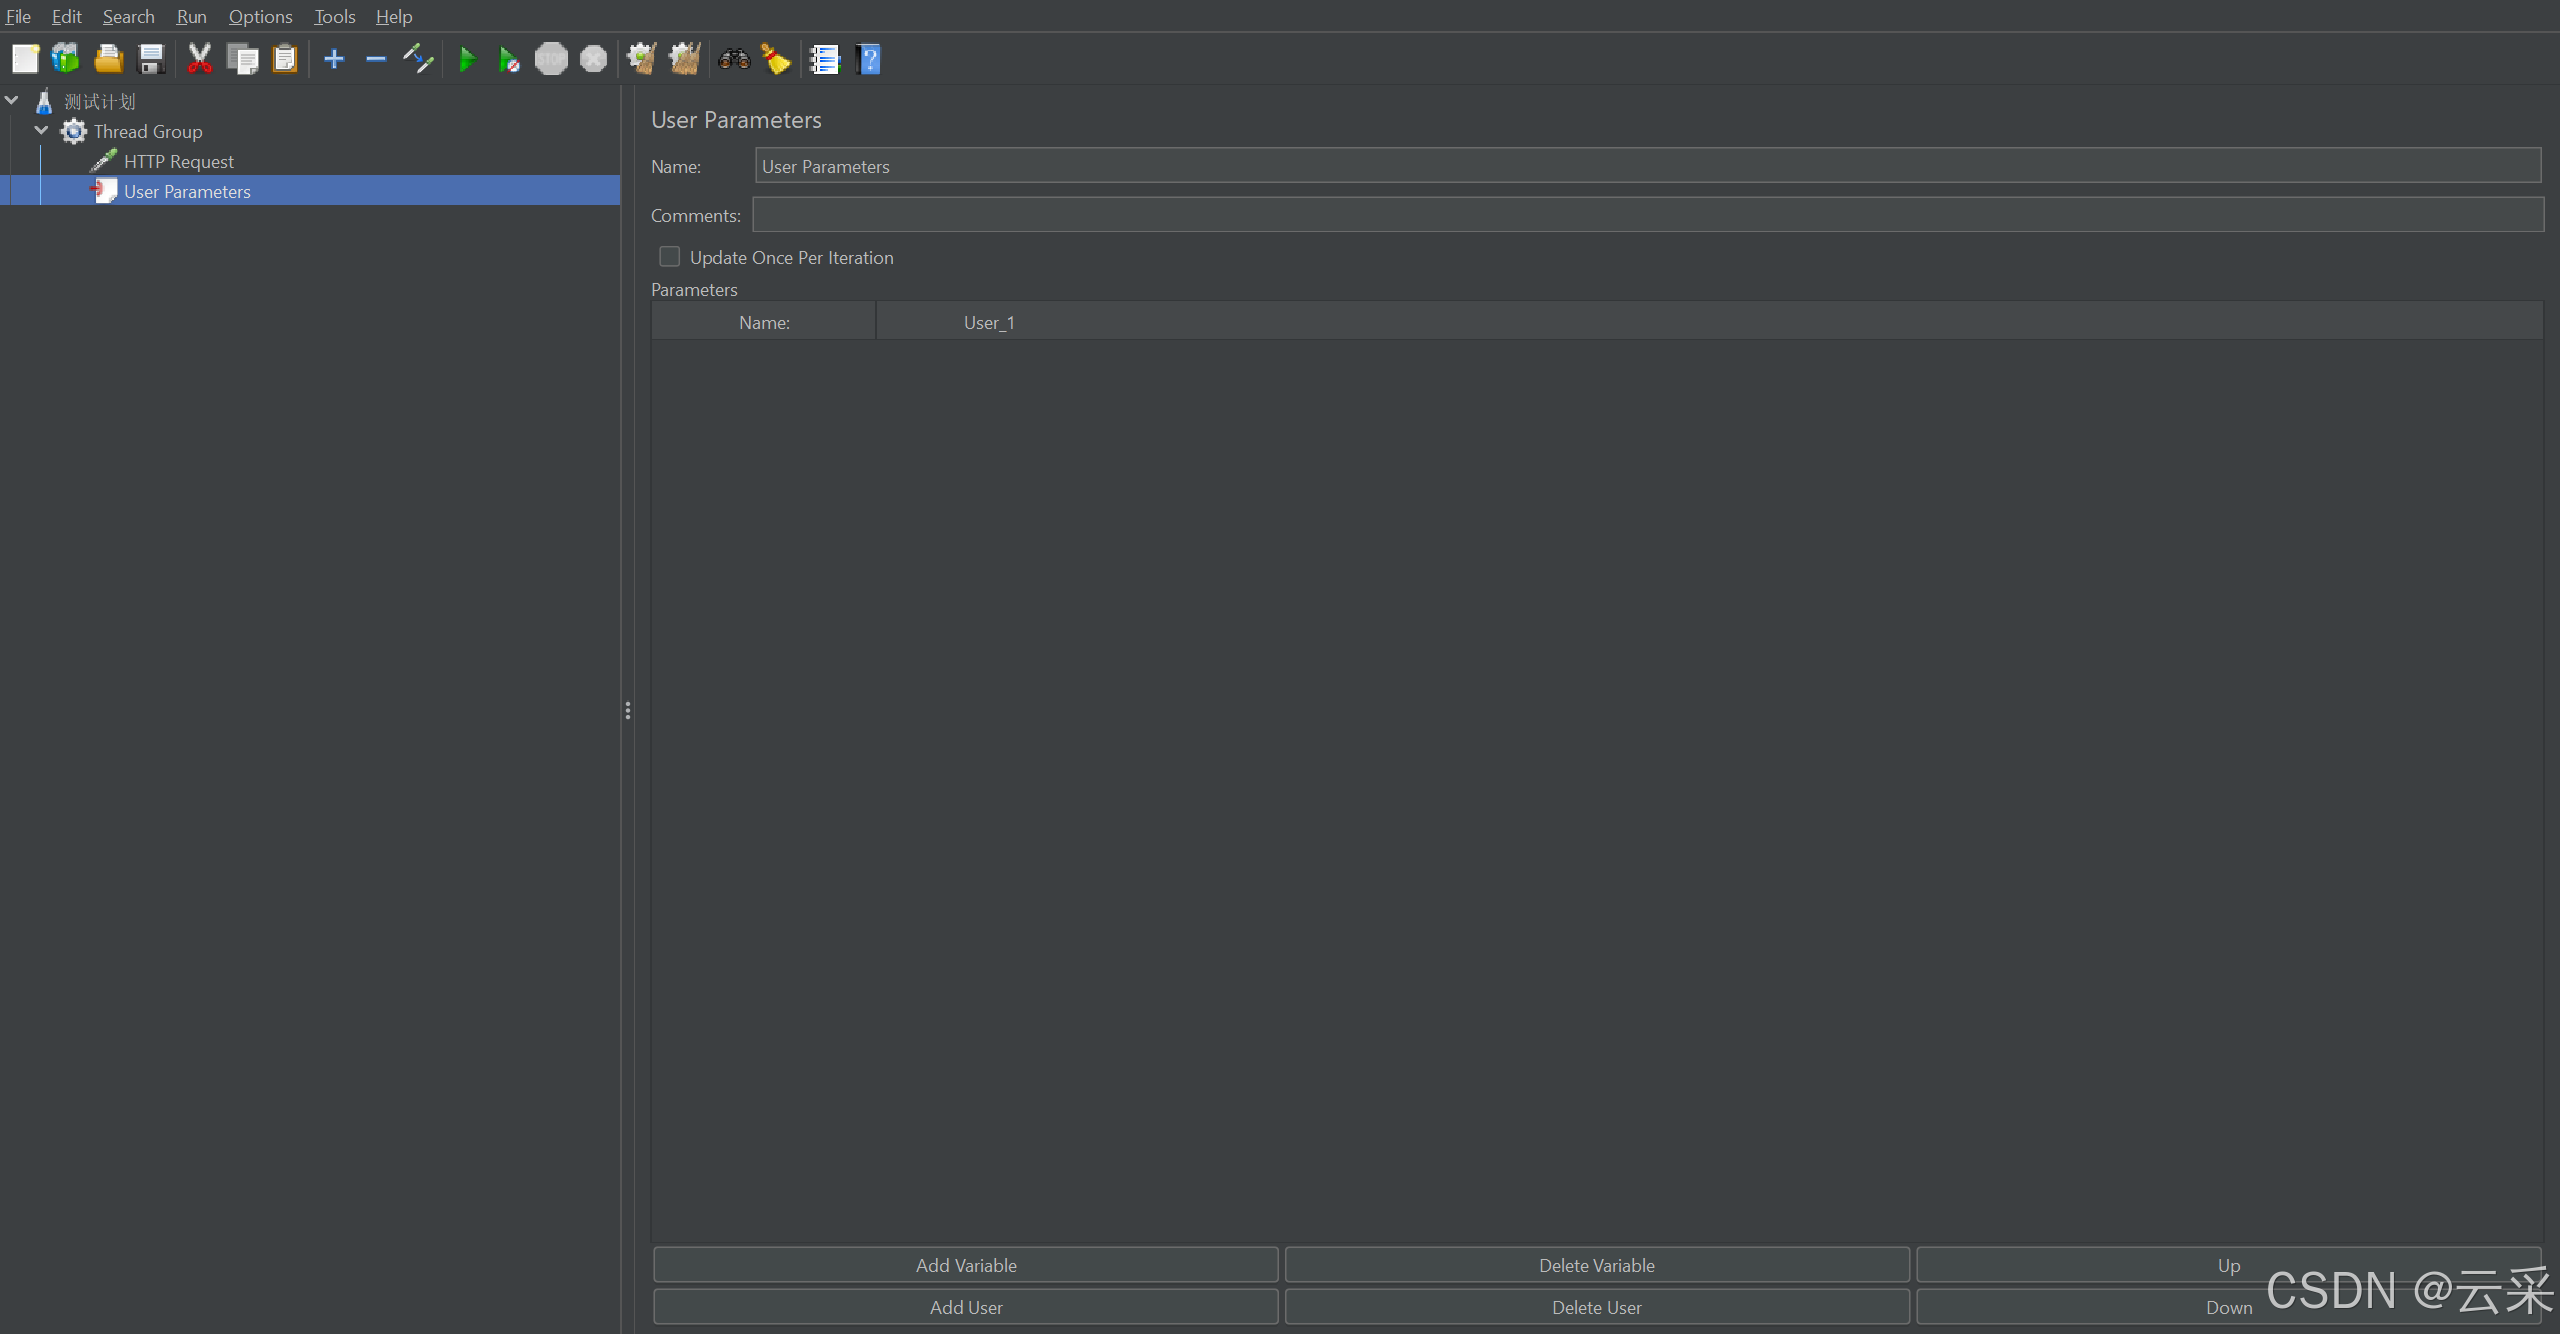Click the Stop test icon
This screenshot has width=2560, height=1334.
pyautogui.click(x=551, y=59)
